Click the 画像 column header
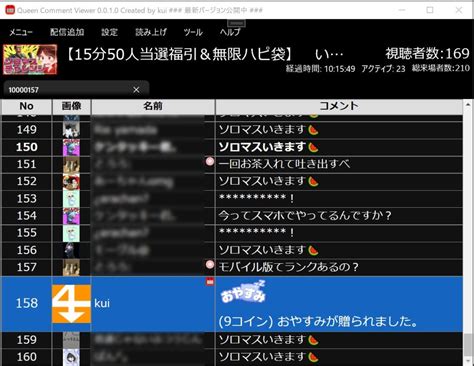 pyautogui.click(x=71, y=106)
